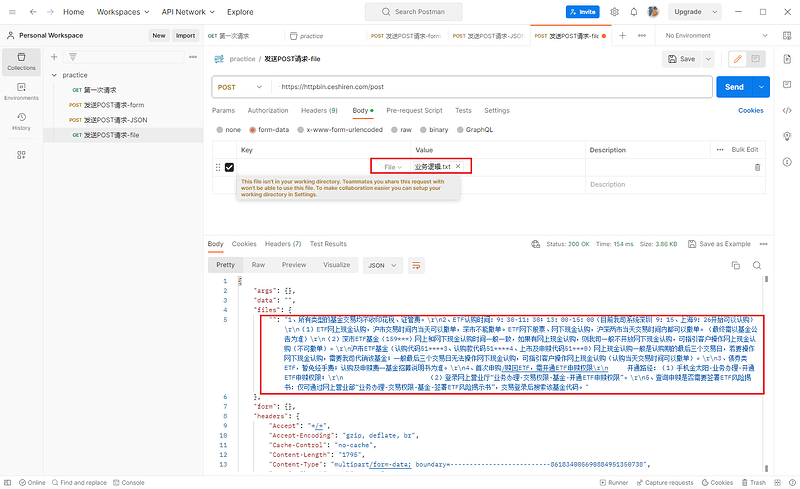800x489 pixels.
Task: Open the No Environment dropdown
Action: click(x=716, y=35)
